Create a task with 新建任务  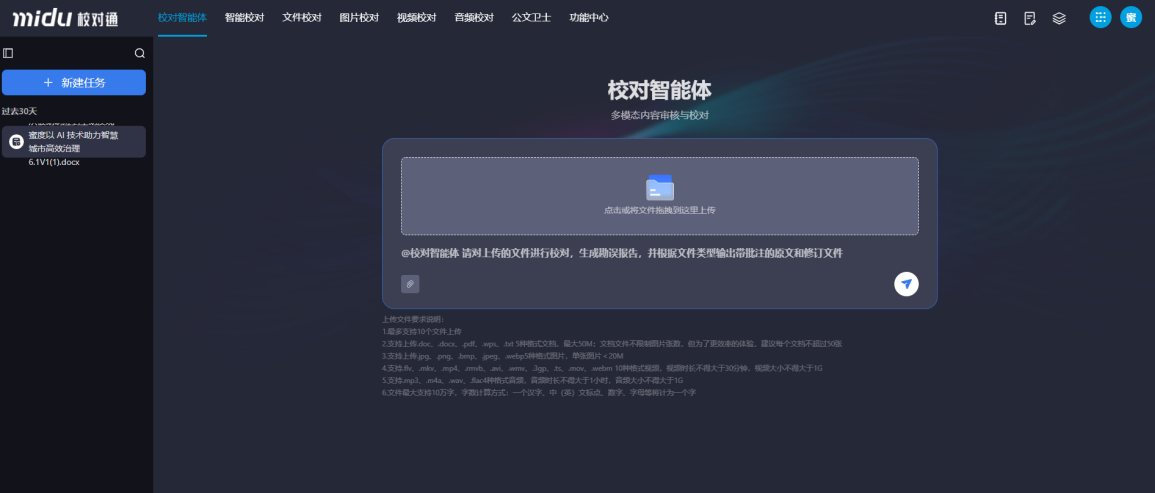[x=74, y=83]
